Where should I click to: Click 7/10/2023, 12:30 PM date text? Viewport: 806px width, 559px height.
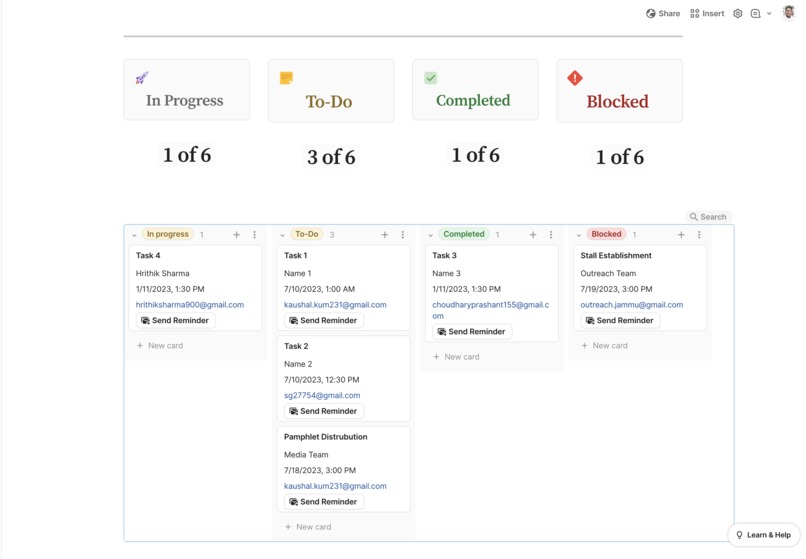(322, 380)
